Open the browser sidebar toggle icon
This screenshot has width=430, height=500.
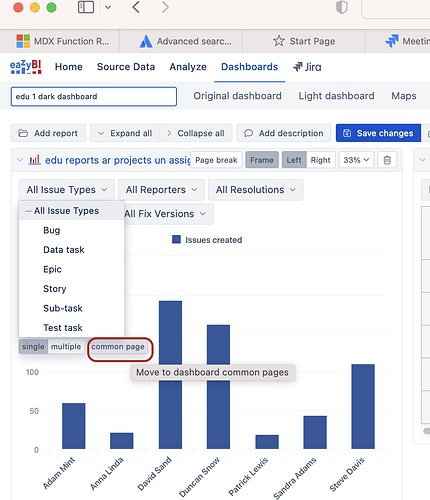(86, 7)
